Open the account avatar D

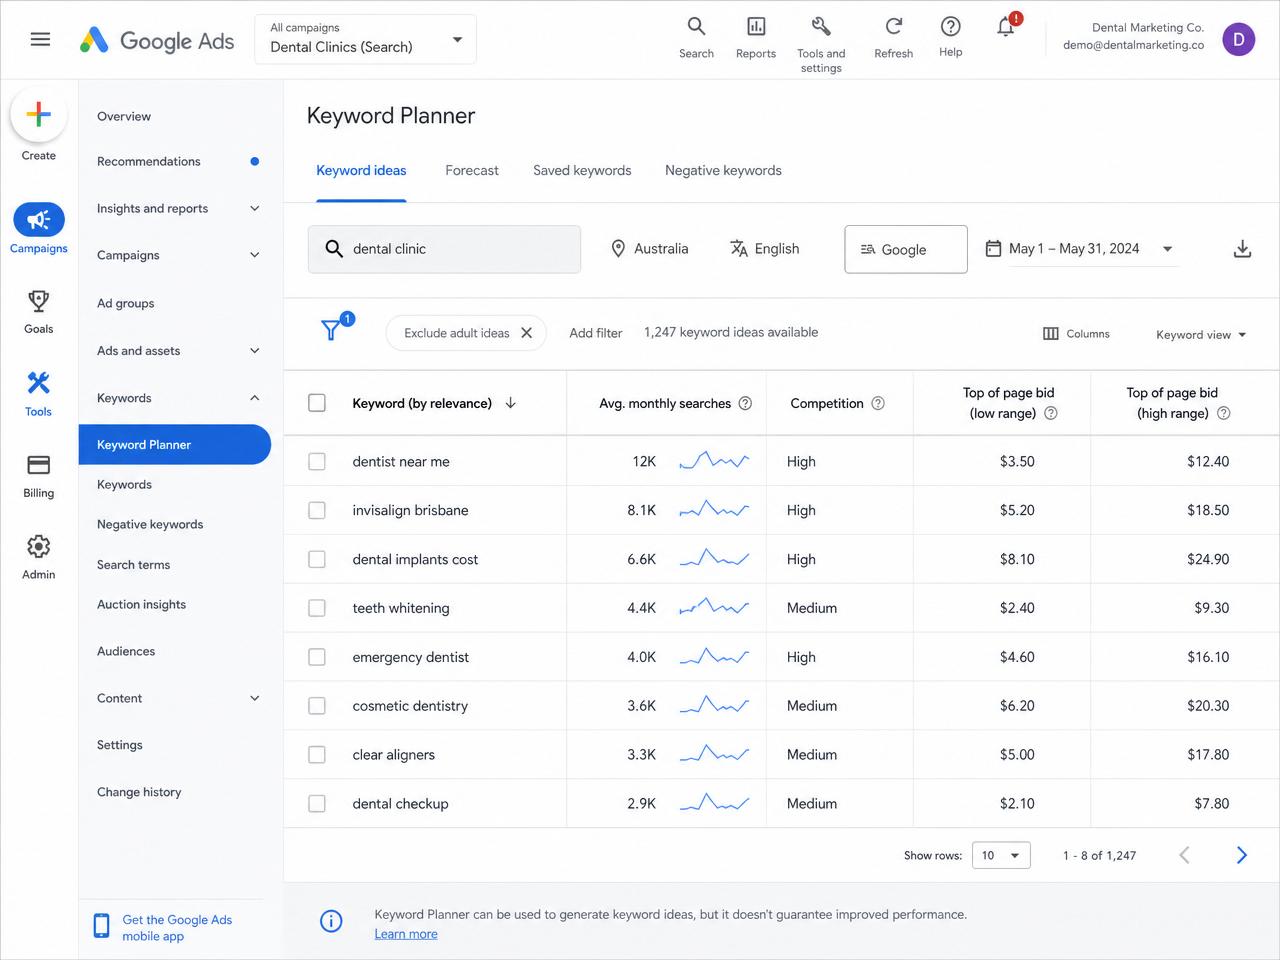[x=1238, y=39]
